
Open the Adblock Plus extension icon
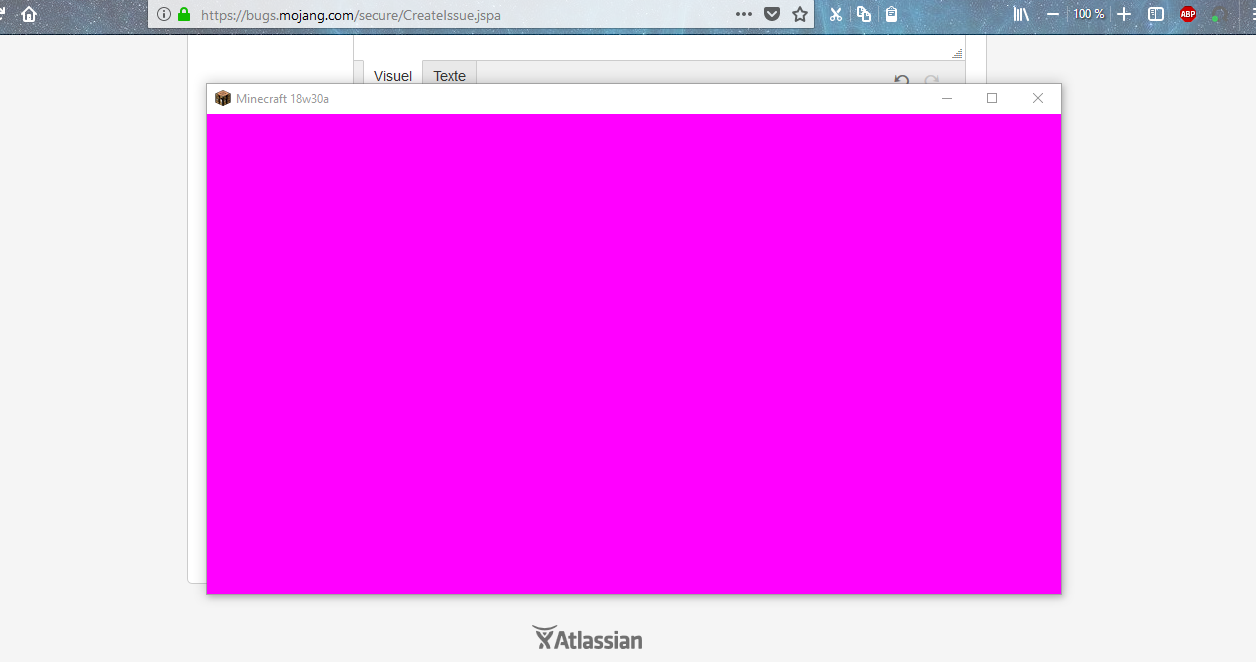[1188, 14]
